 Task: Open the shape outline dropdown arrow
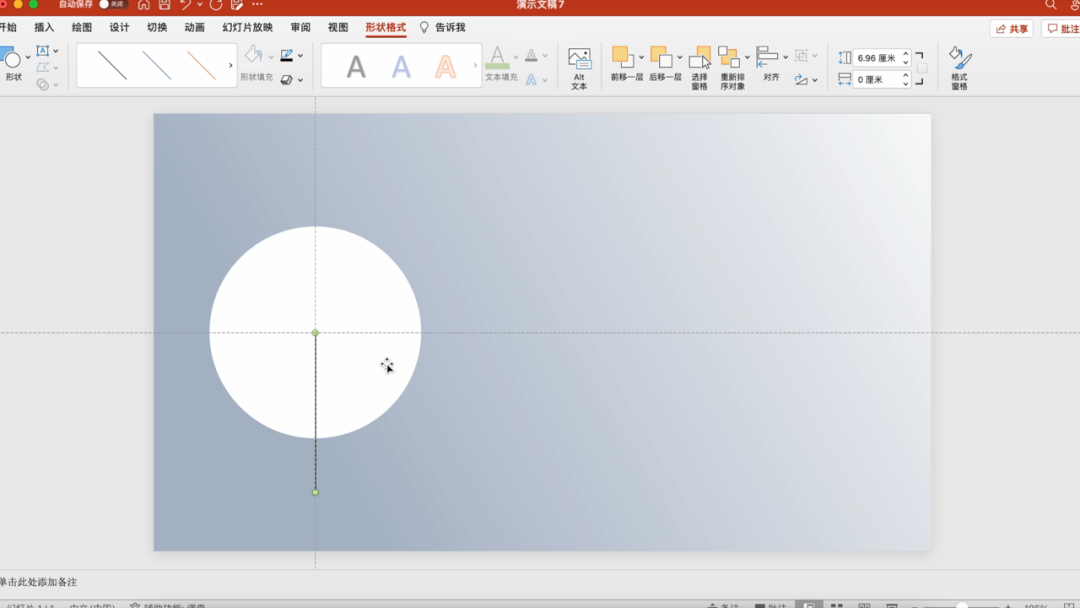[301, 56]
